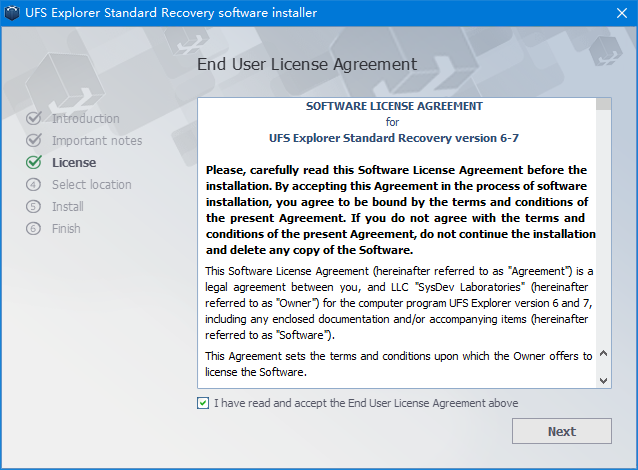Click the step 5 circle icon
This screenshot has width=638, height=470.
pos(33,207)
